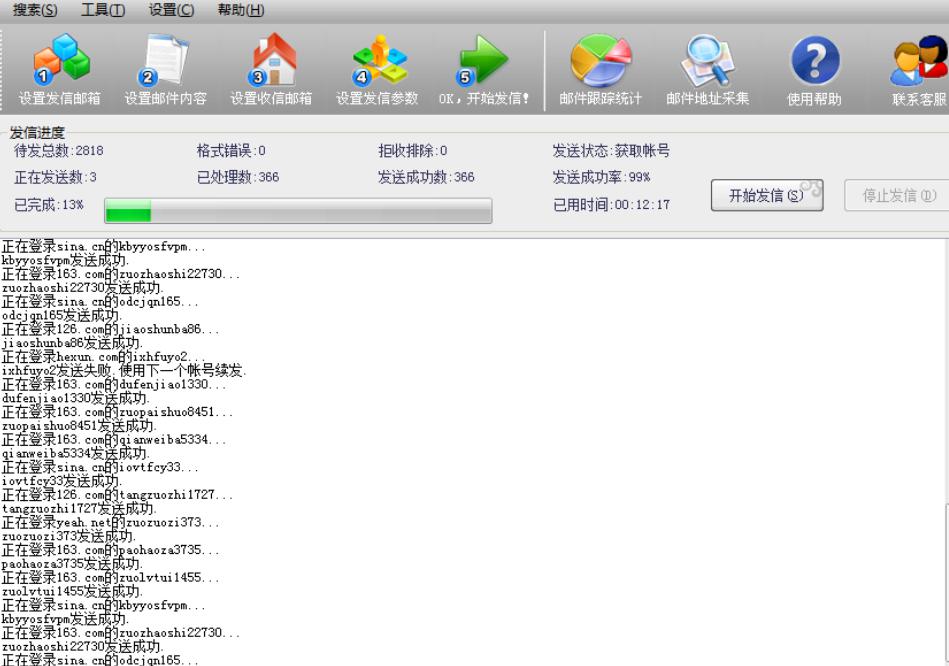Select the 设置邮件内容 toolbar icon

(166, 60)
